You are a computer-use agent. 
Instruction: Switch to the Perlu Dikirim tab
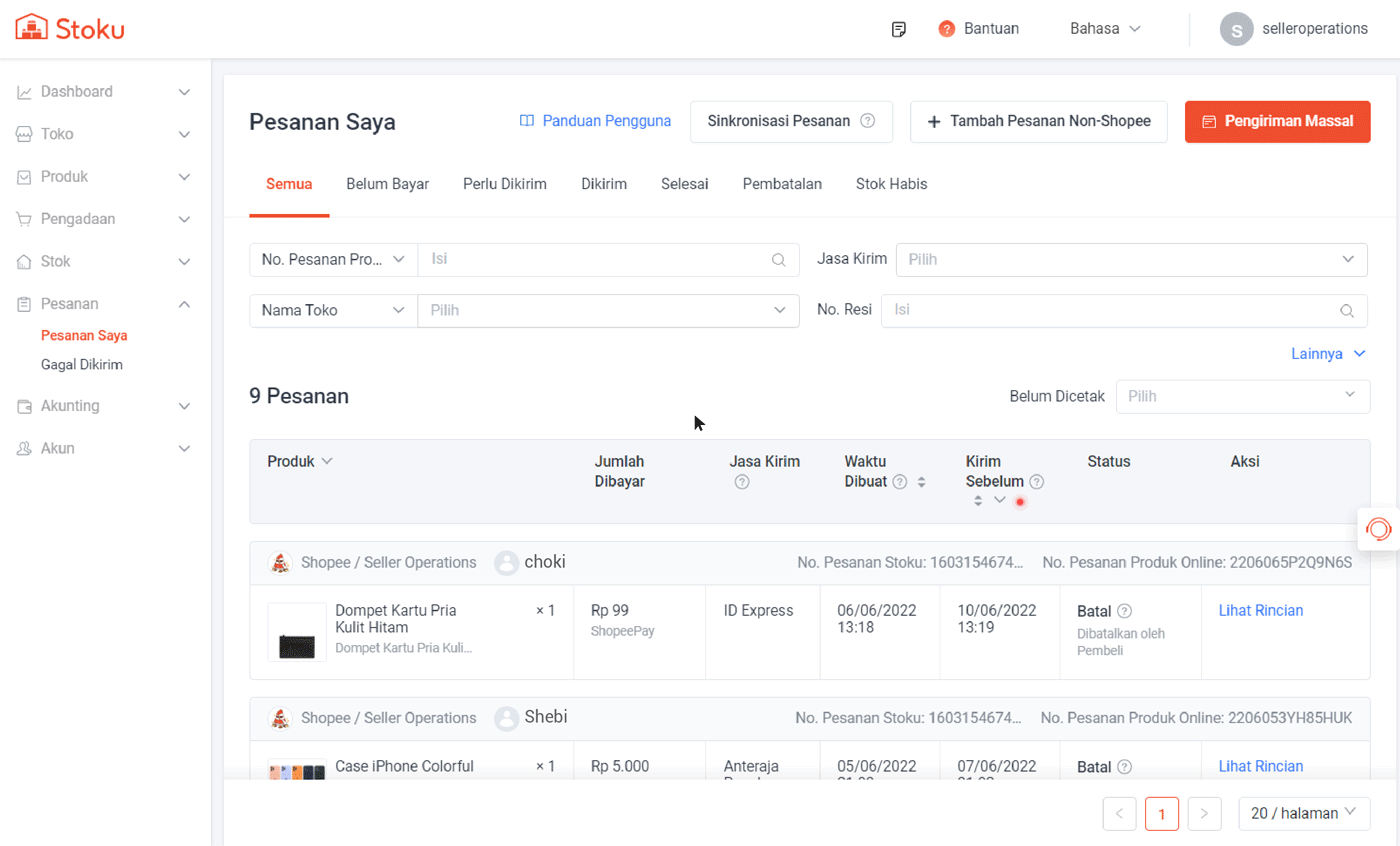click(x=504, y=184)
